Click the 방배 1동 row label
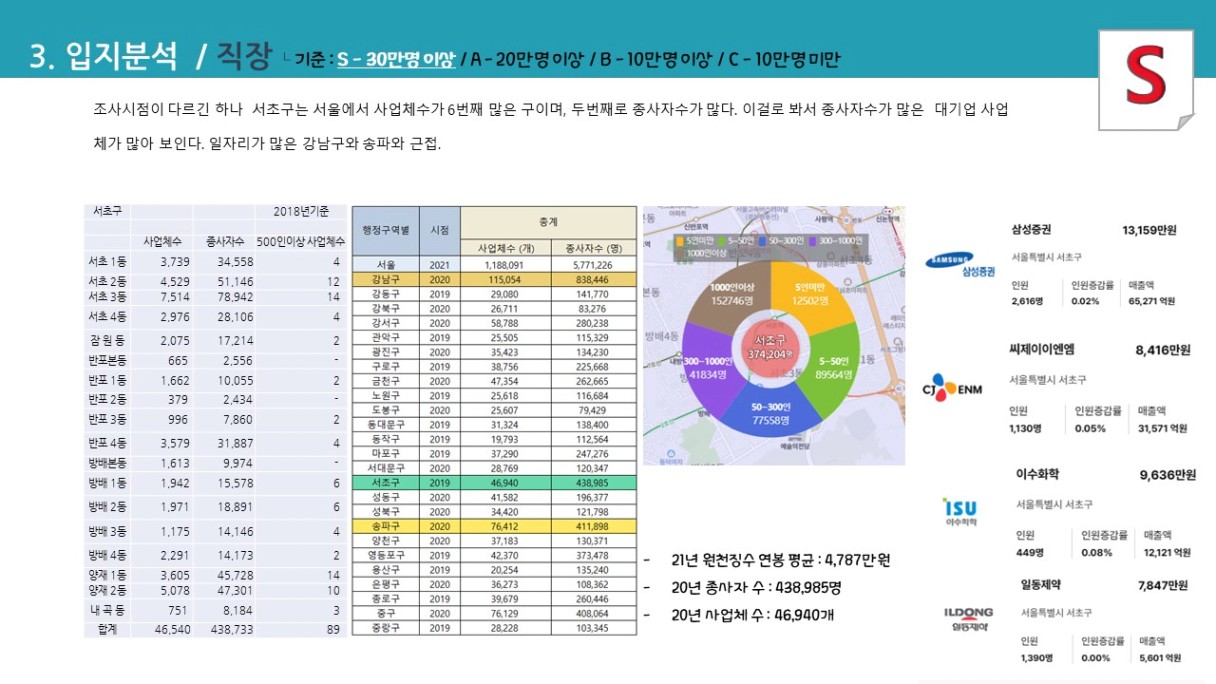Image resolution: width=1216 pixels, height=684 pixels. (x=107, y=483)
